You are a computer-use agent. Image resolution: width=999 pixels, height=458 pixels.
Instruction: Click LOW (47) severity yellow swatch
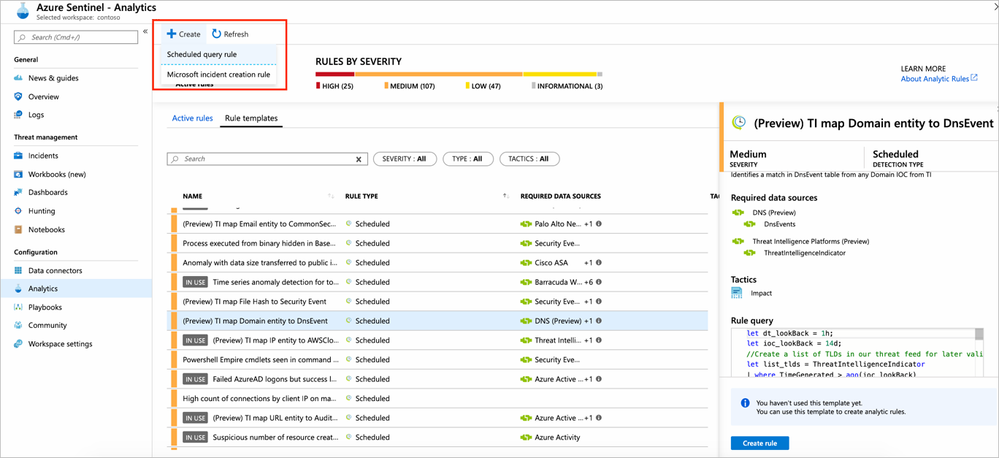(468, 86)
